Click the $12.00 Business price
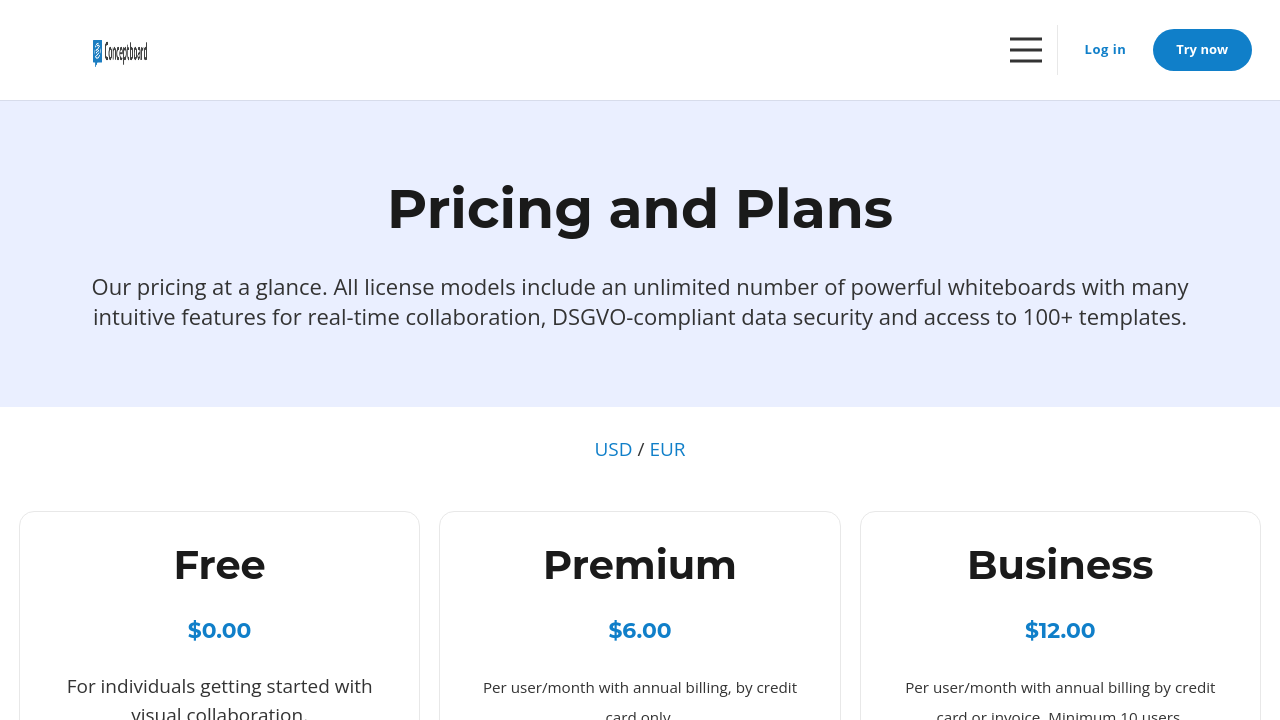1280x720 pixels. coord(1059,631)
